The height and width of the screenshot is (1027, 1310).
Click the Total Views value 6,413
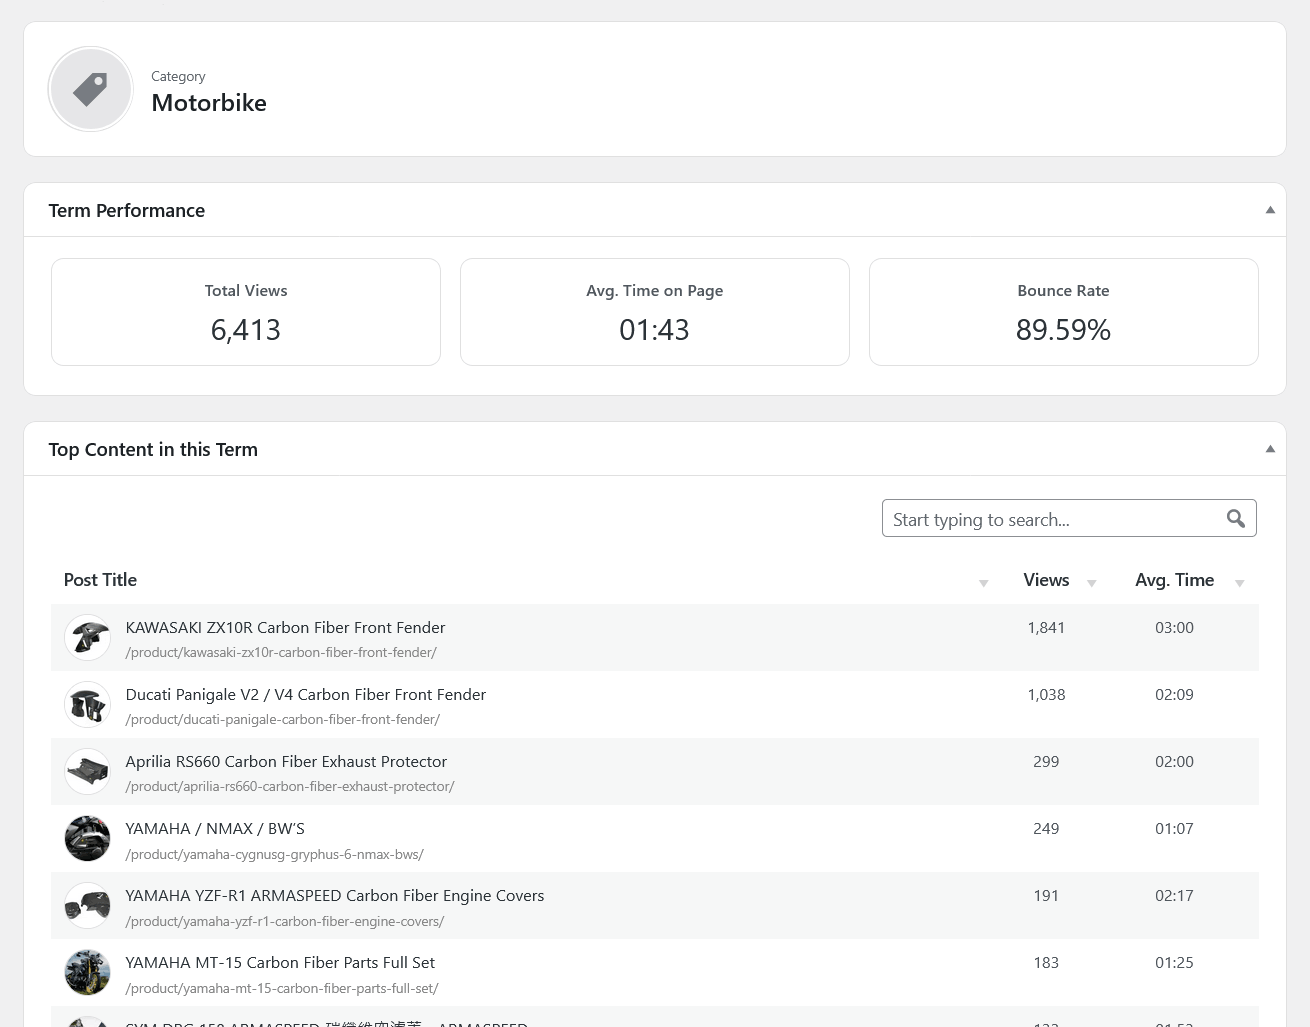click(x=246, y=330)
